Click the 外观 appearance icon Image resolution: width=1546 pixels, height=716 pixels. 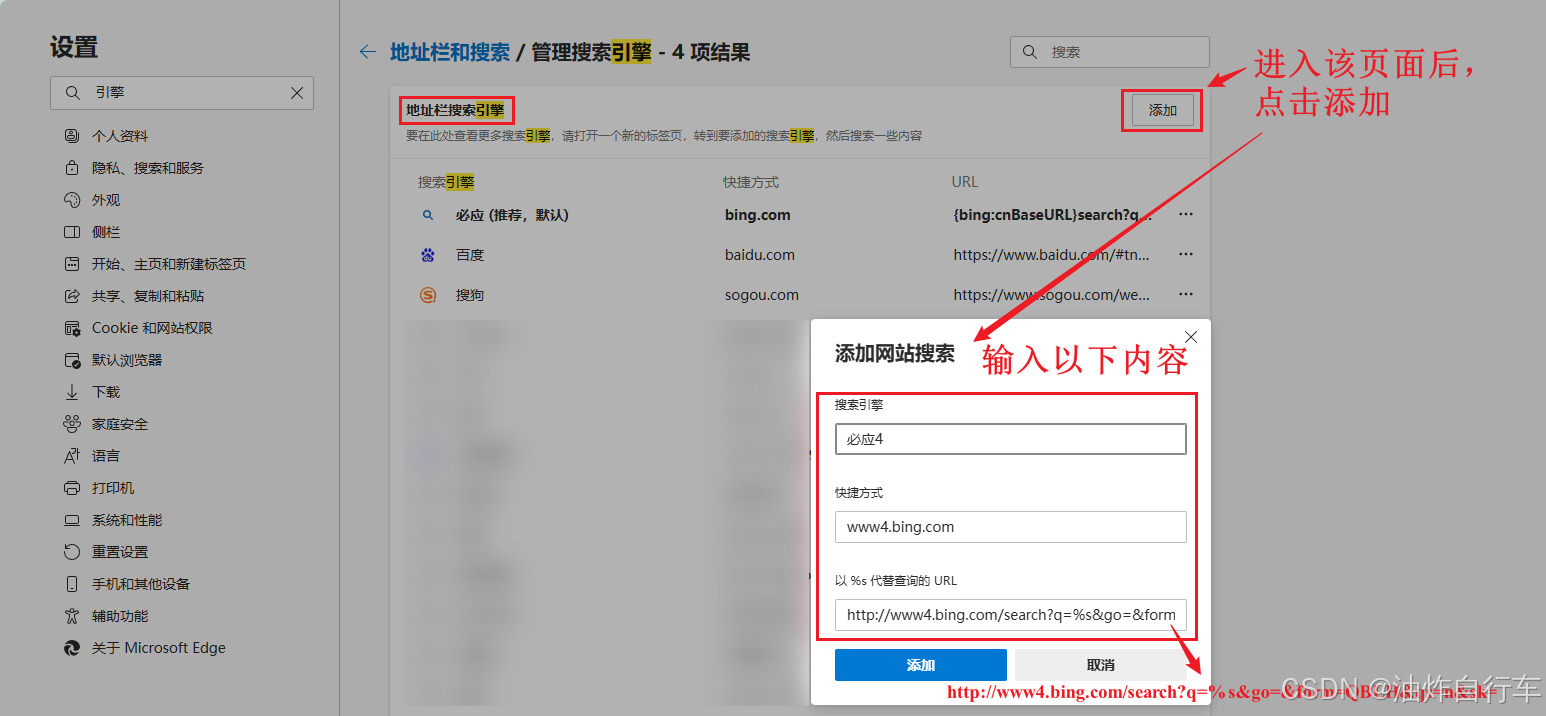[x=72, y=200]
